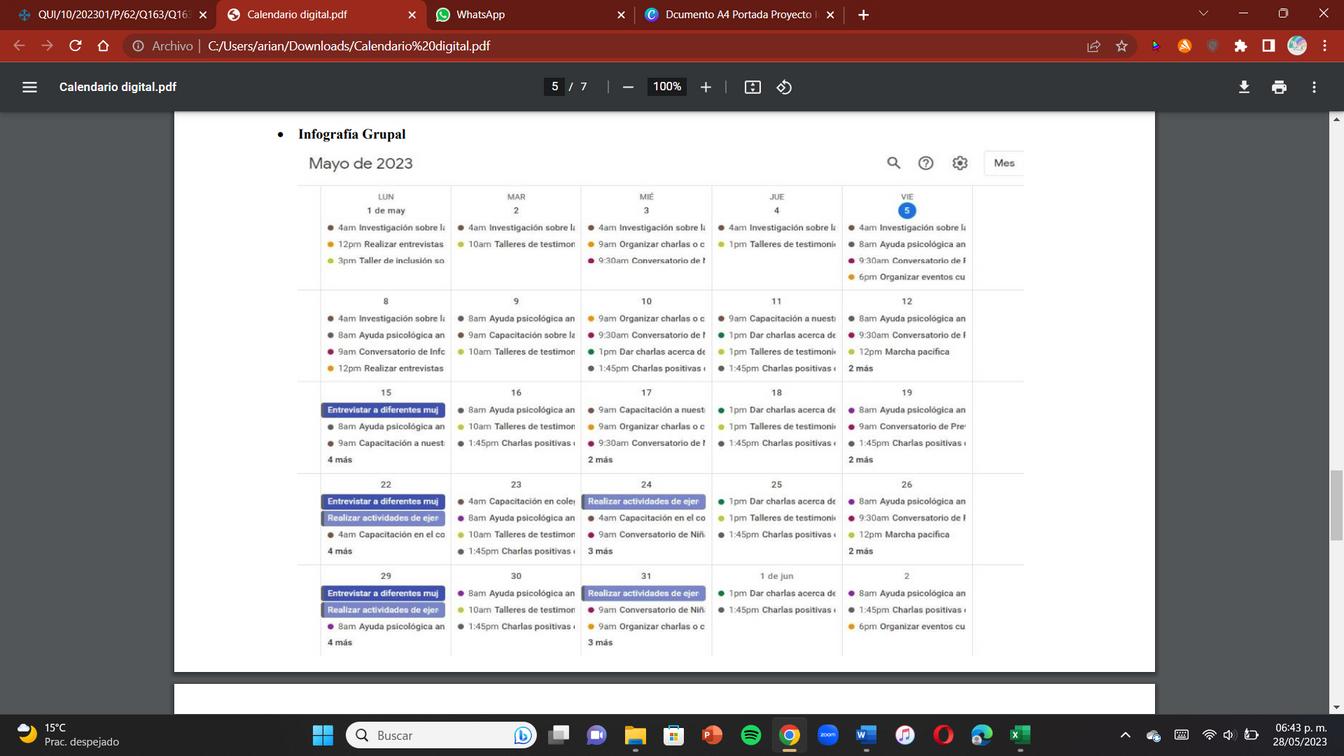This screenshot has width=1344, height=756.
Task: Open OneDrive cloud tray icon
Action: coord(1153,735)
